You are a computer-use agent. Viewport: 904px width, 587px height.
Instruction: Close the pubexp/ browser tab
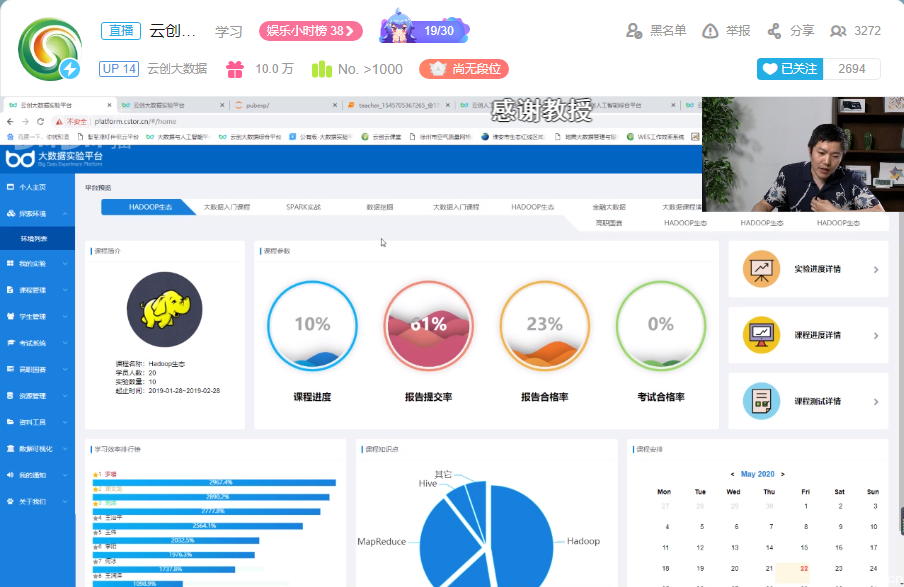335,106
